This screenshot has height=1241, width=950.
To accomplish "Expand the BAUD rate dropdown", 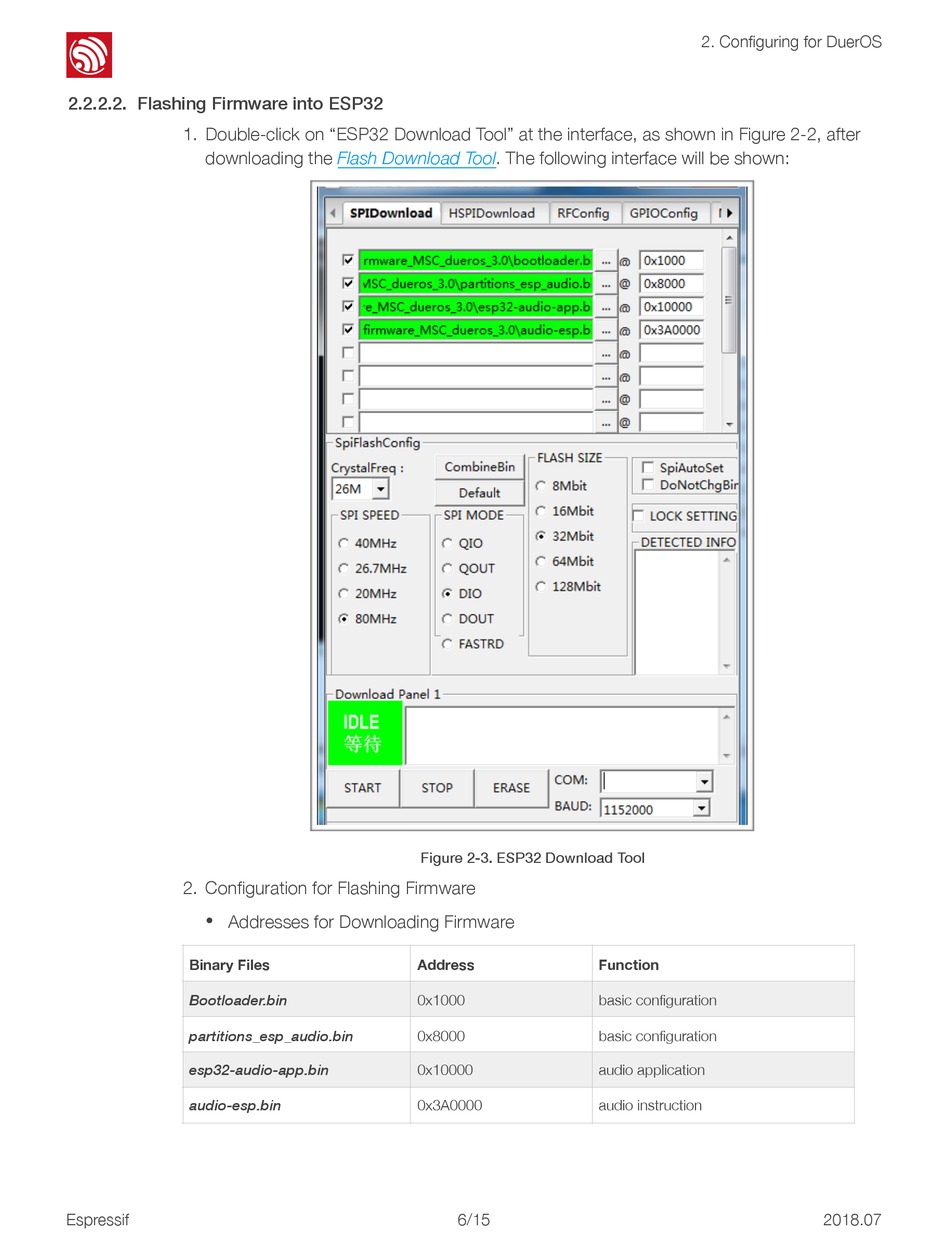I will click(x=701, y=808).
